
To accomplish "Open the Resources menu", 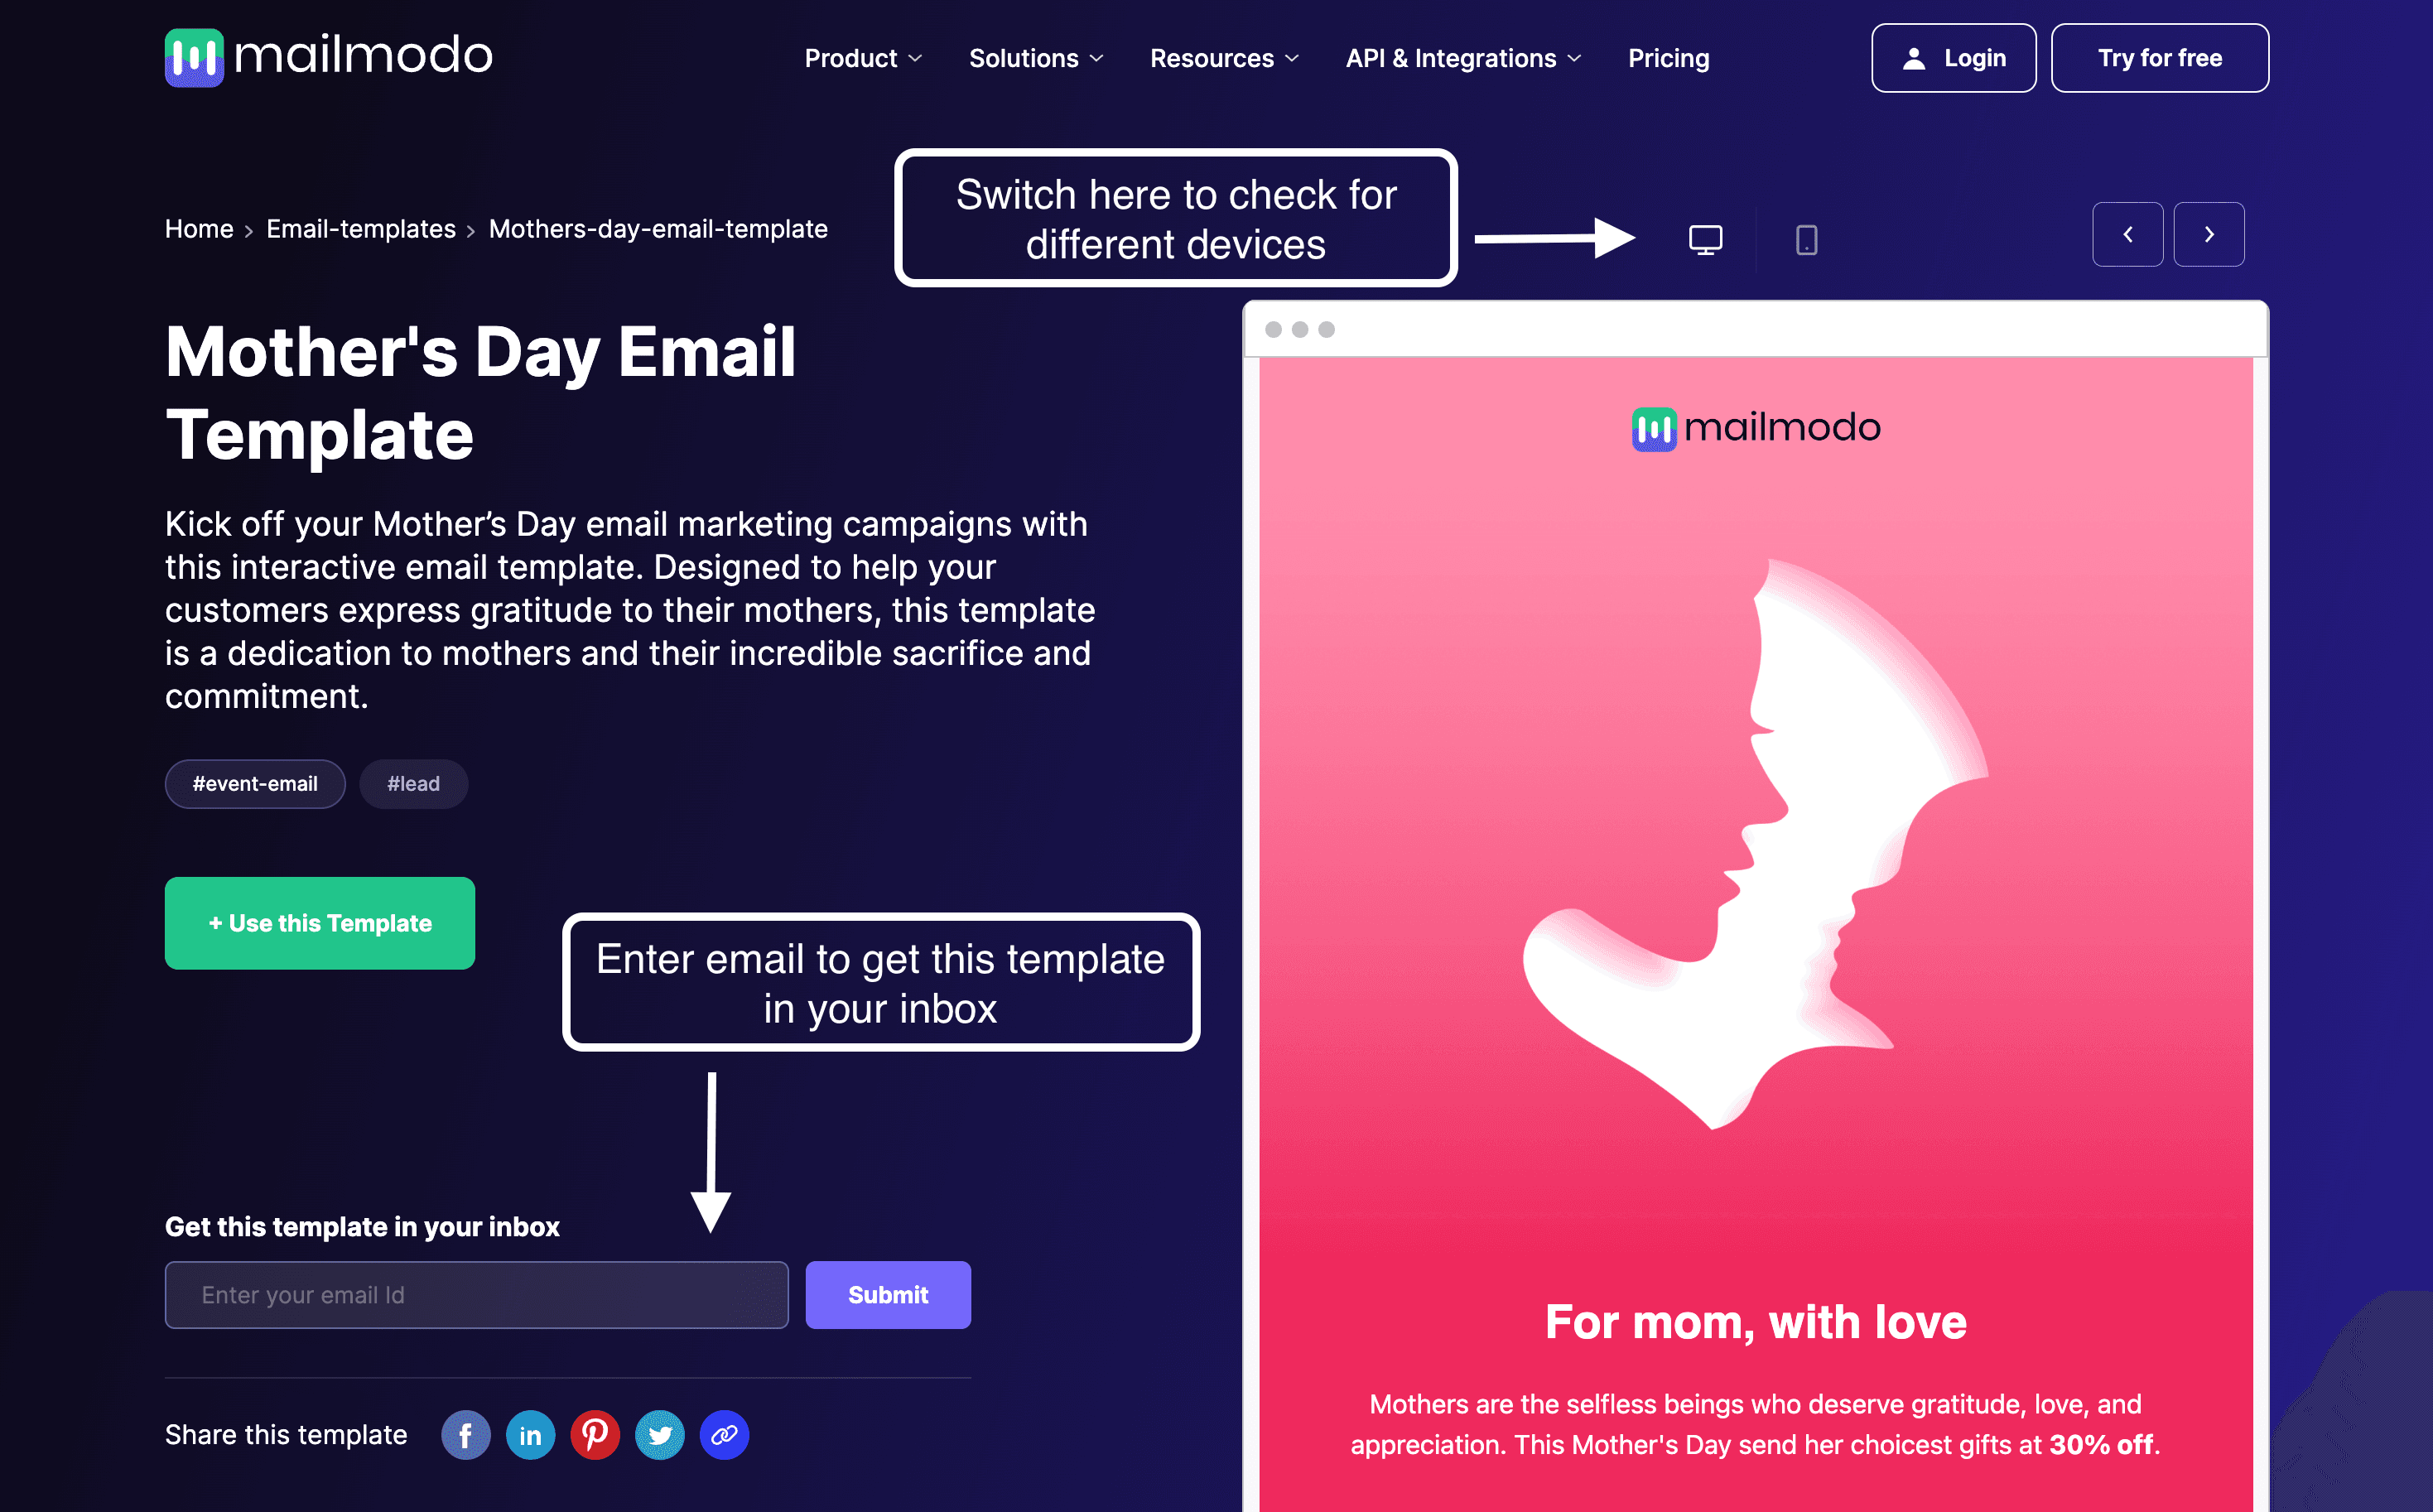I will [x=1221, y=57].
